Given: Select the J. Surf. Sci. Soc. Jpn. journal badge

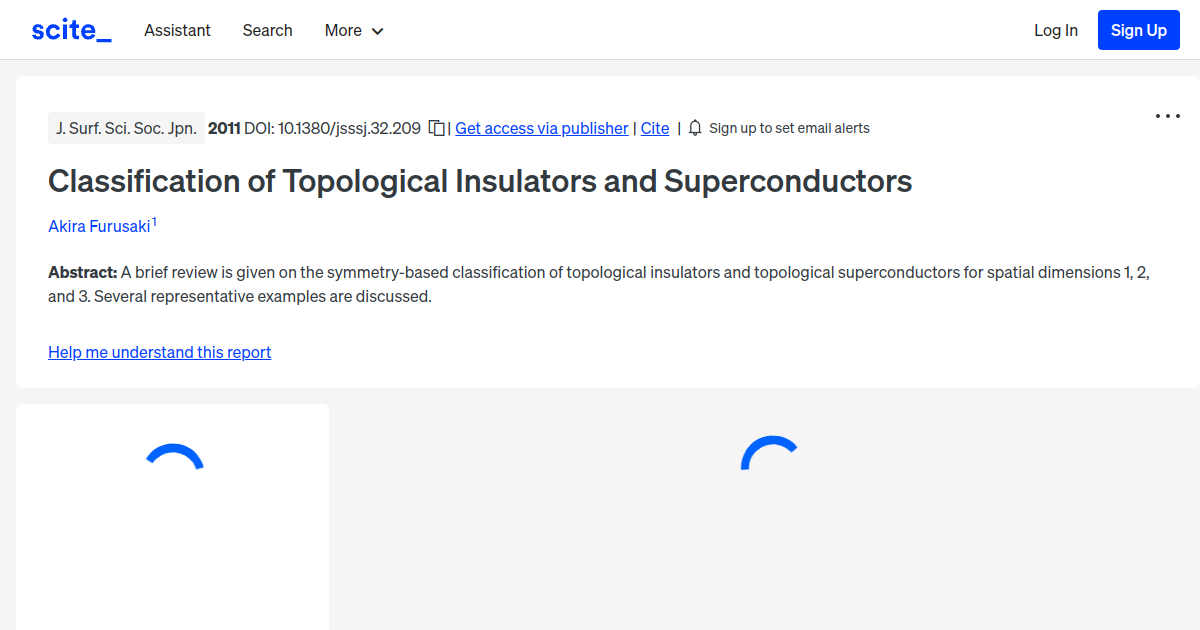Looking at the screenshot, I should [x=126, y=128].
